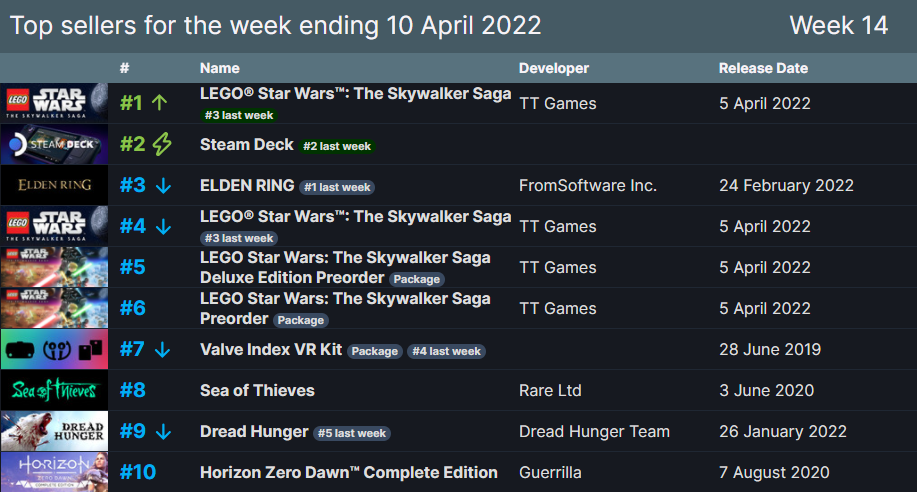Open the Dread Hunger game thumbnail
The width and height of the screenshot is (917, 492).
click(54, 431)
